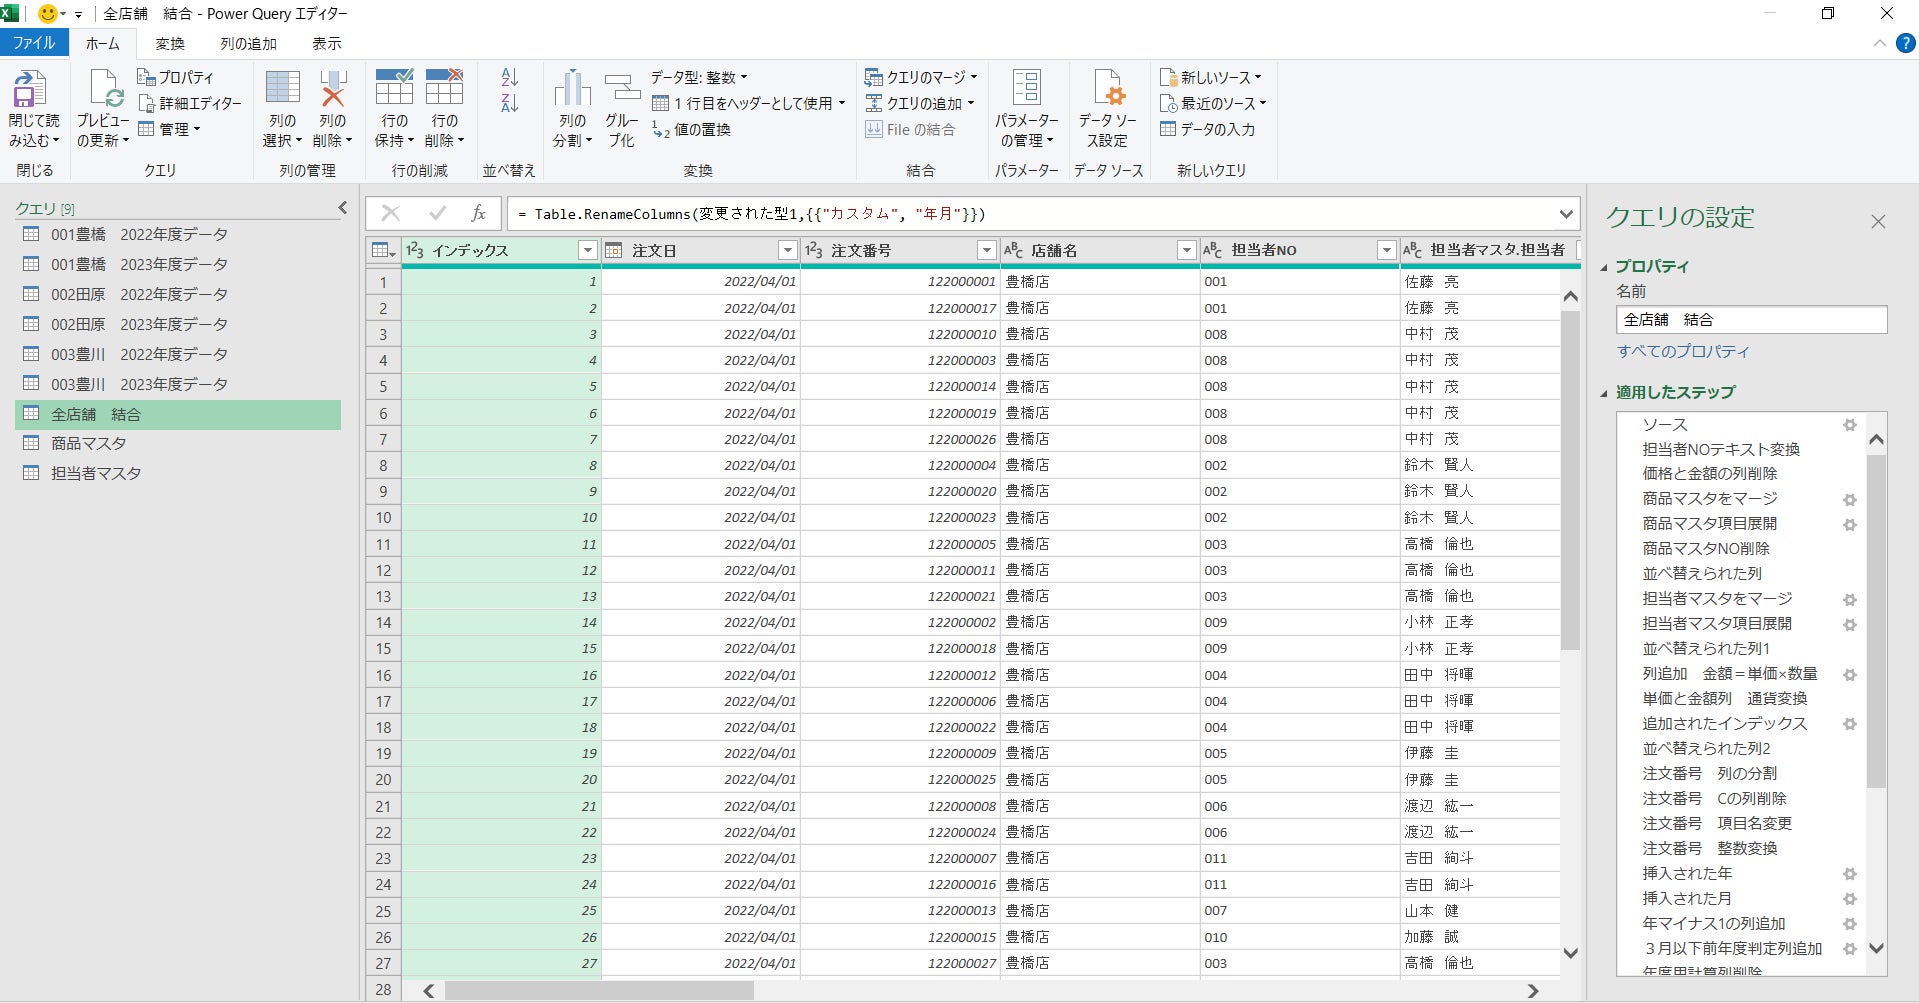Collapse the Queries (クエリ) pane
Screen dimensions: 1919x1003
point(342,208)
